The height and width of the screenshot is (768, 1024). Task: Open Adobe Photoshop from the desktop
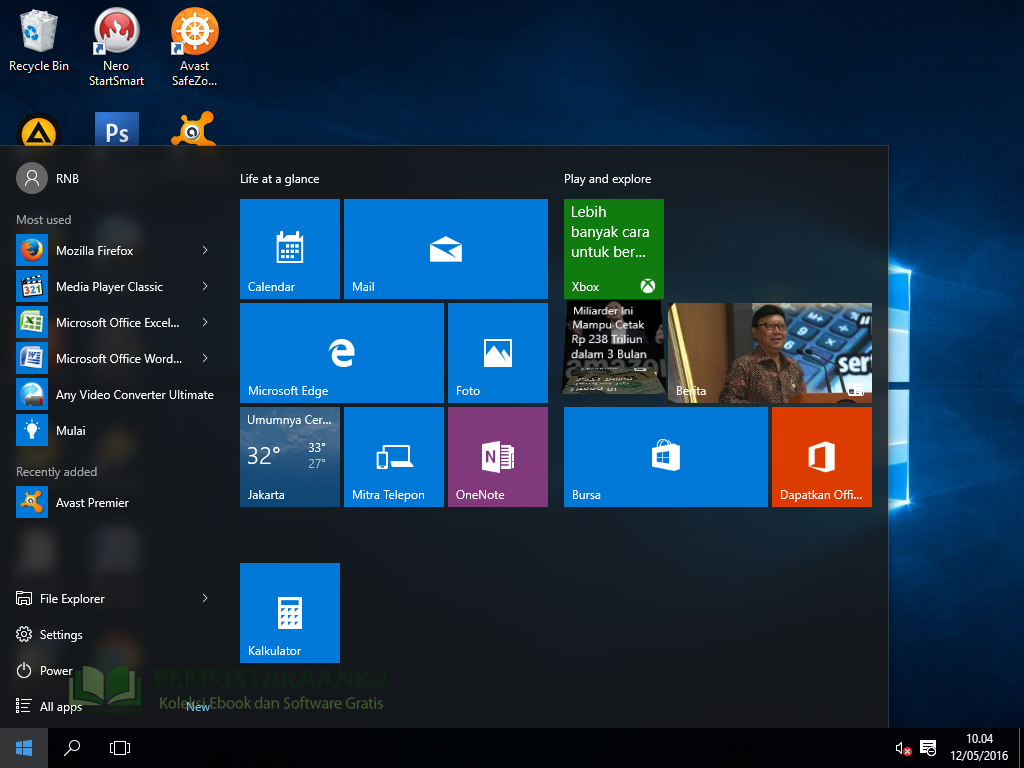116,129
